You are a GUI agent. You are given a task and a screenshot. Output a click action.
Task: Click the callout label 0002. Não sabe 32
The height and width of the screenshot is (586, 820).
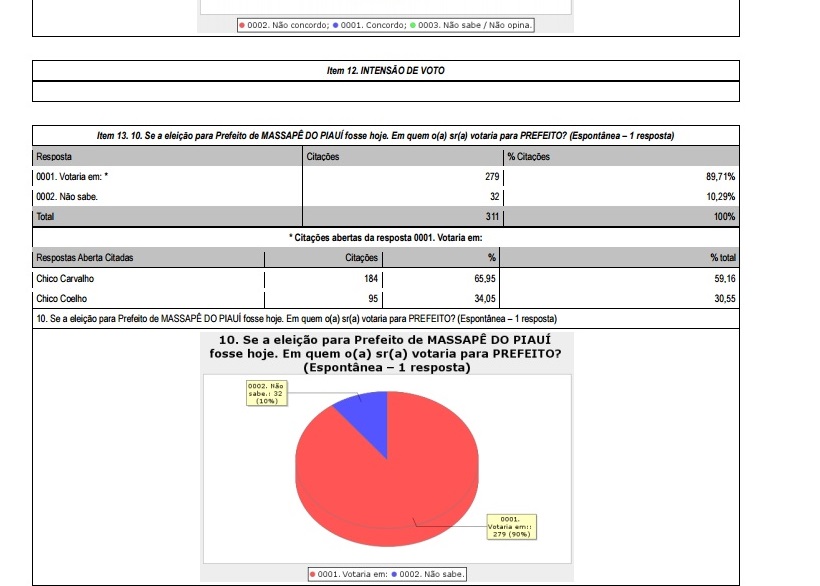pyautogui.click(x=267, y=394)
